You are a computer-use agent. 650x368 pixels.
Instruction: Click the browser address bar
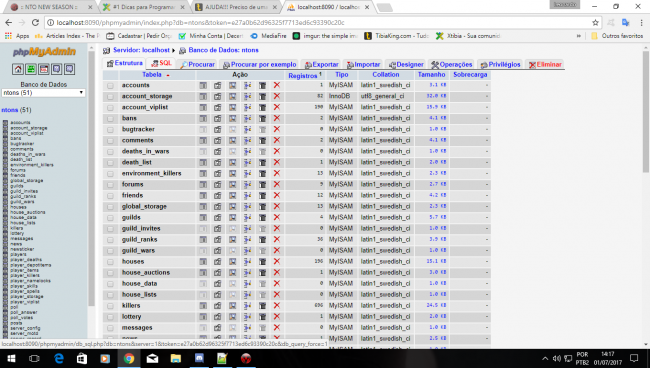323,22
